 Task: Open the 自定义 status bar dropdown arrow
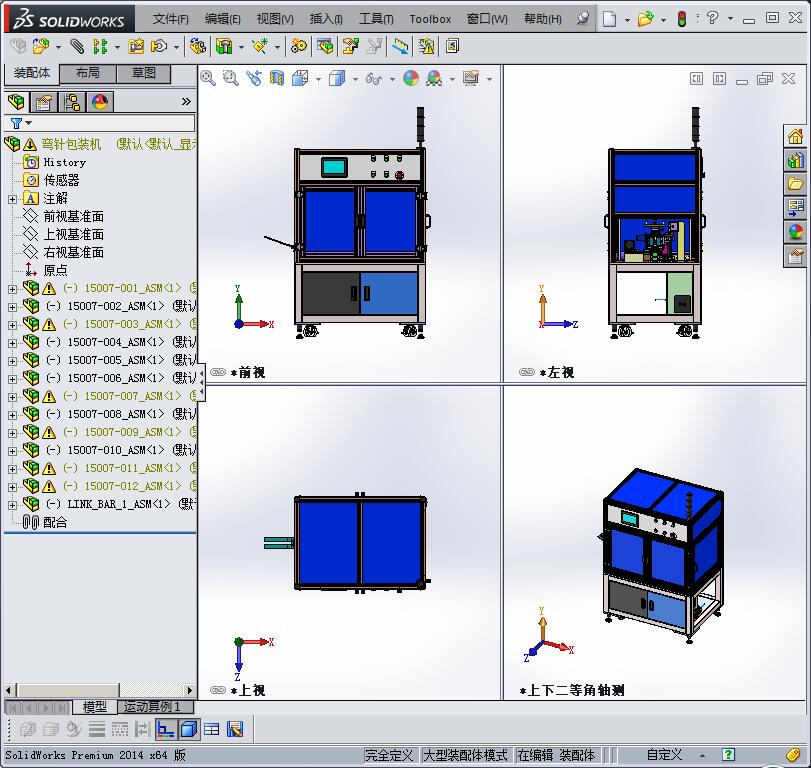702,756
